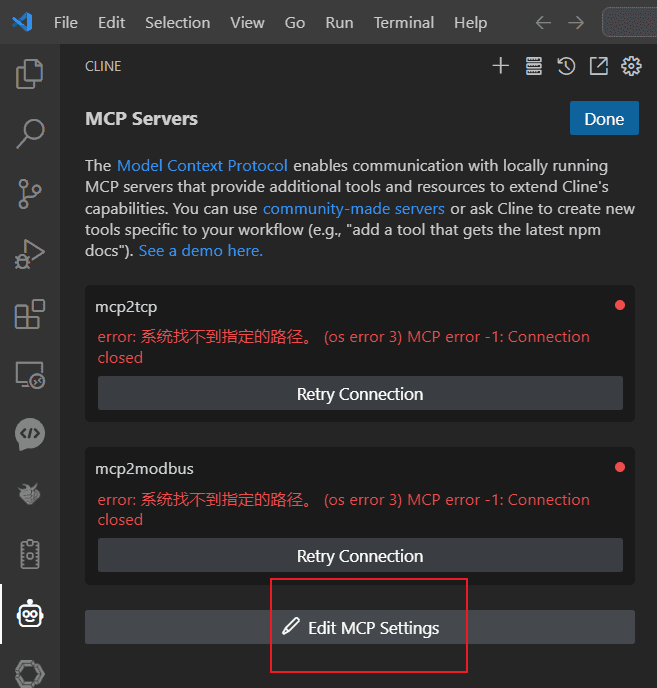Open the Explorer view in activity bar
The height and width of the screenshot is (688, 657).
tap(29, 74)
